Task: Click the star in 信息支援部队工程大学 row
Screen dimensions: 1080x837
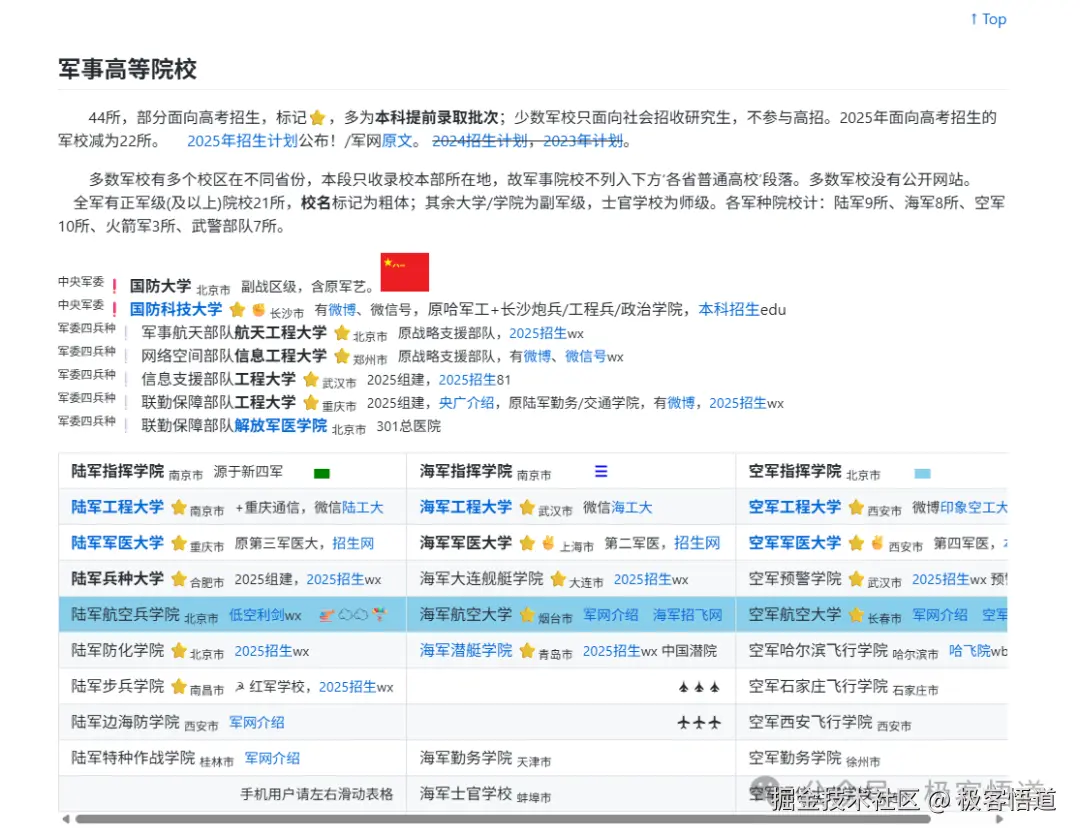Action: click(311, 380)
